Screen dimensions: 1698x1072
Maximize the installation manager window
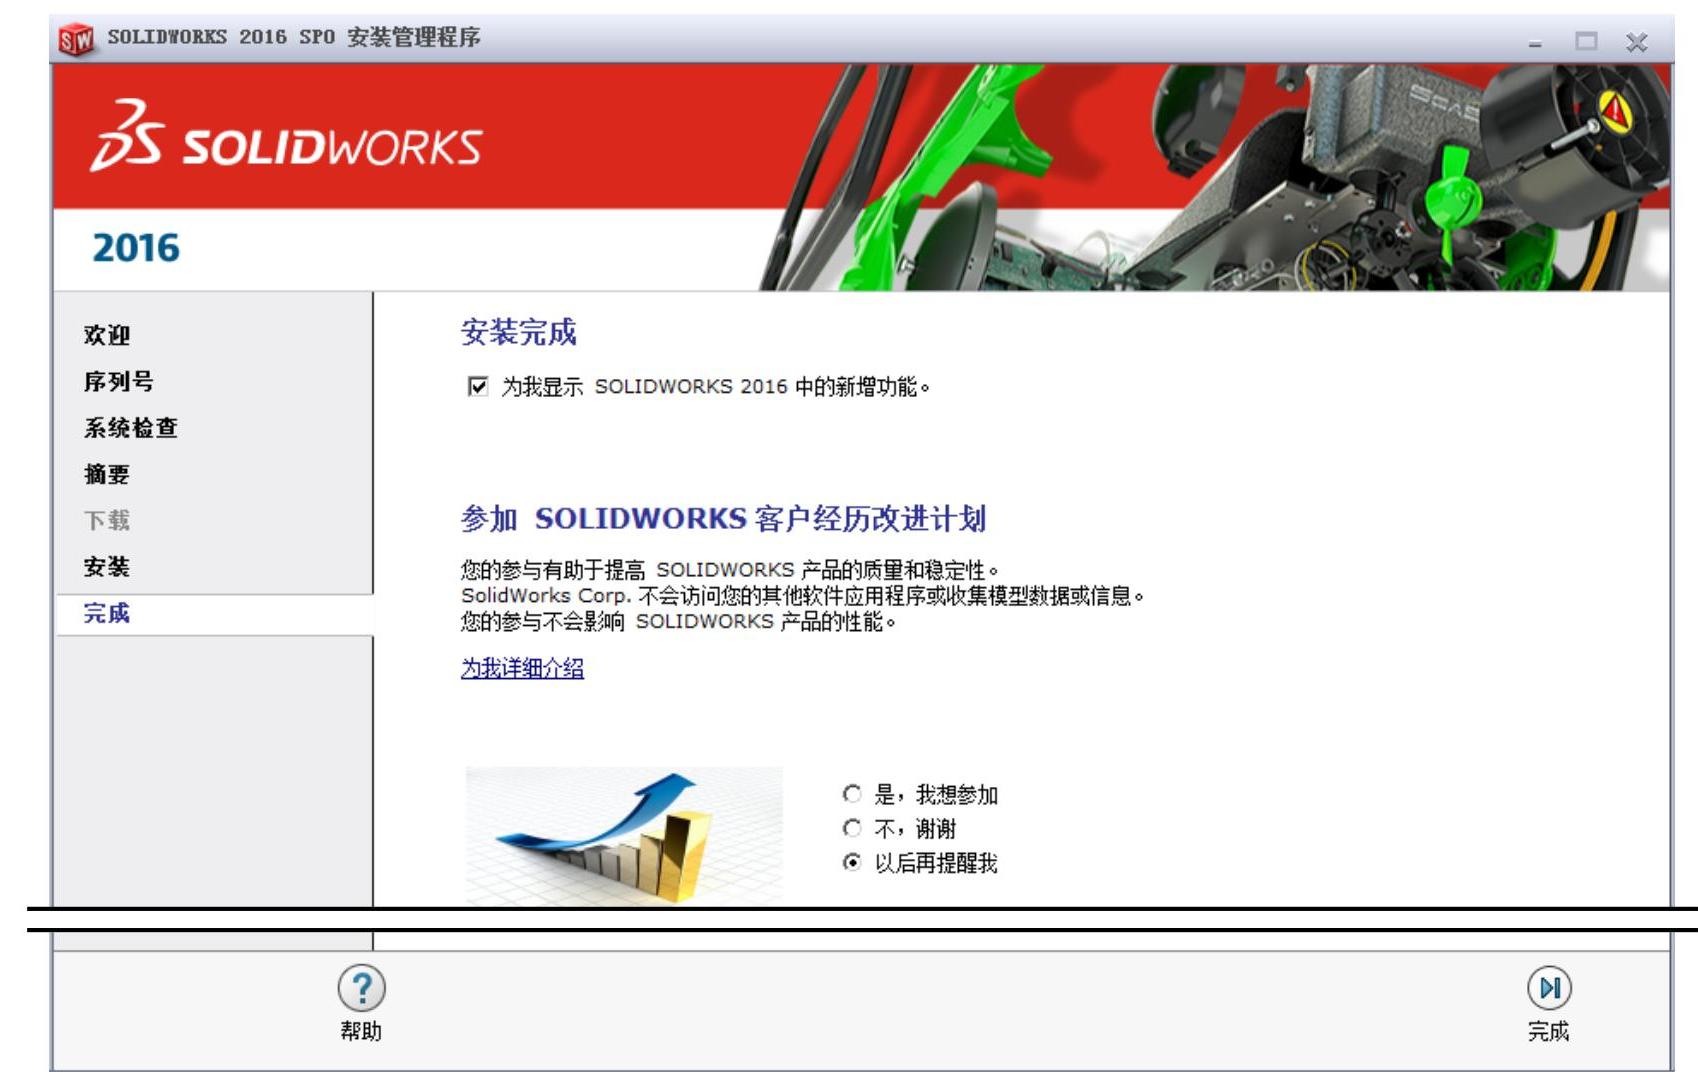1586,41
